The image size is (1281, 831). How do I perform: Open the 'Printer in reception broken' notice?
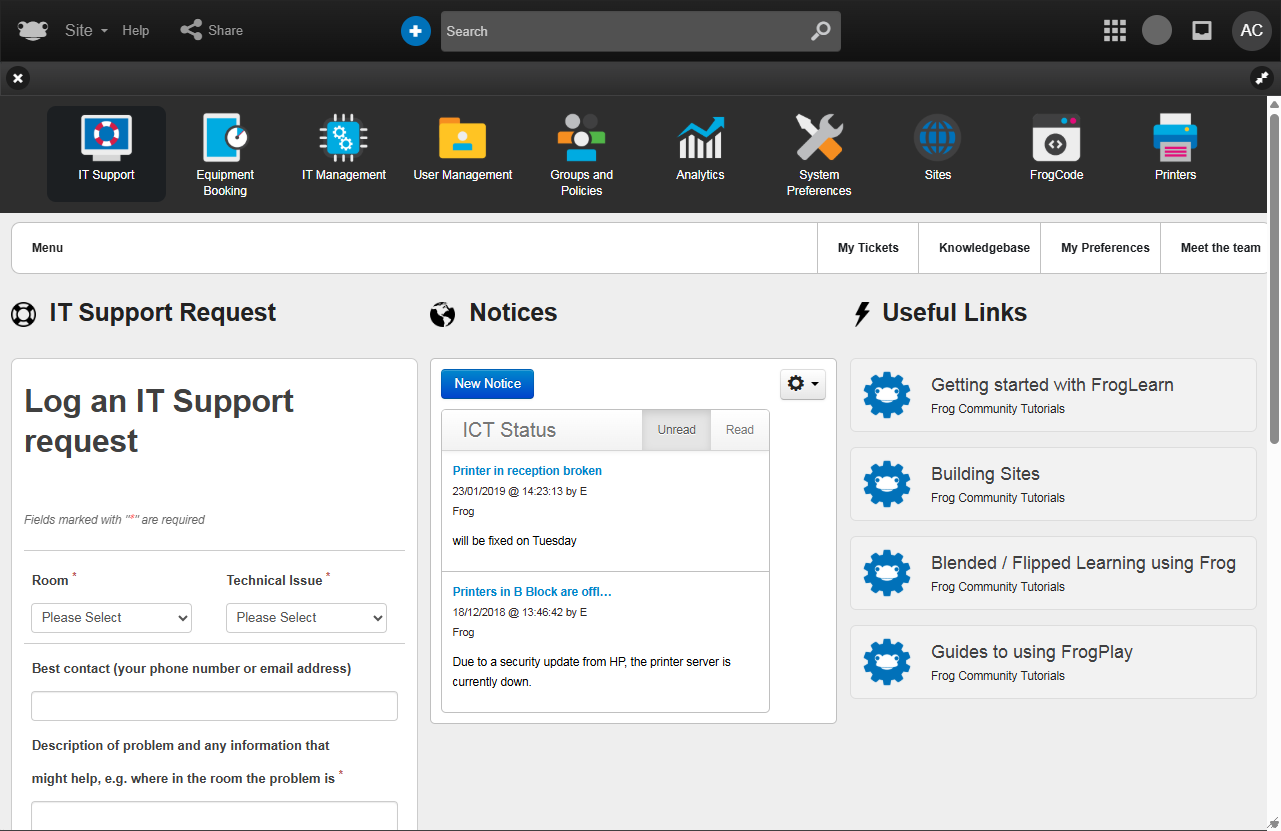[527, 471]
